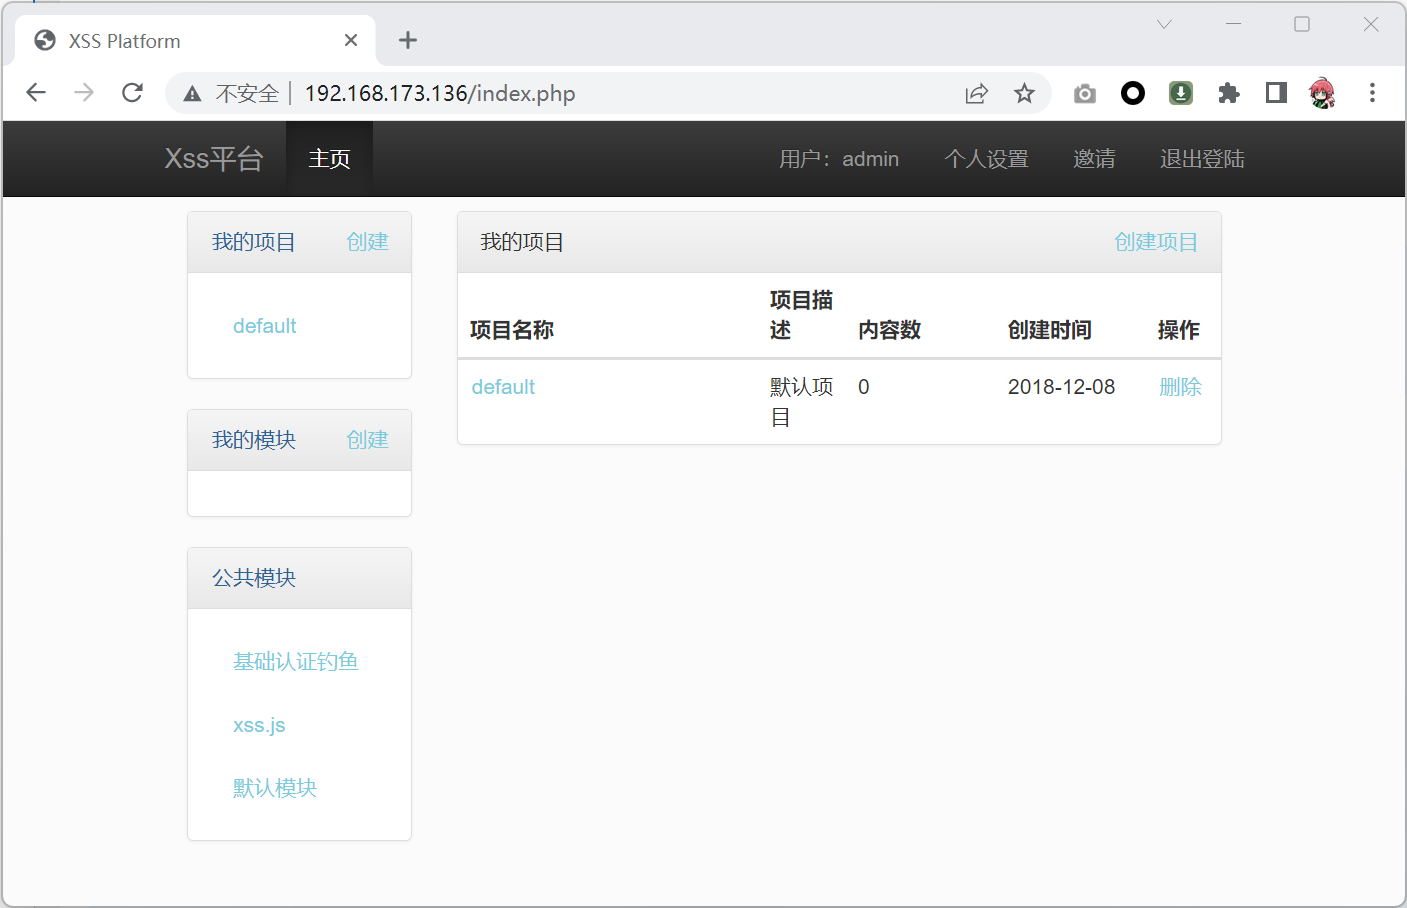Open the user profile avatar
Image resolution: width=1407 pixels, height=908 pixels.
coord(1322,93)
